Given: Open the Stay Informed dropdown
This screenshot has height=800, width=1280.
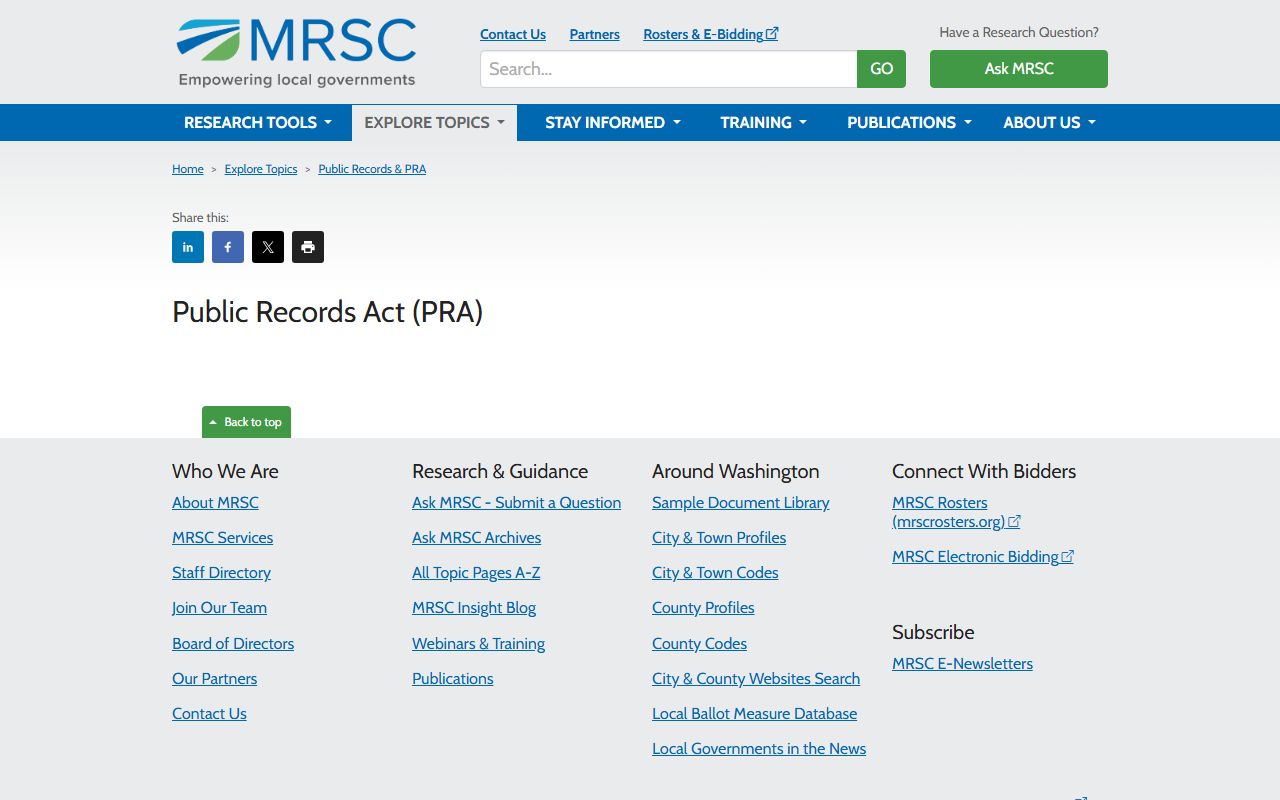Looking at the screenshot, I should coord(613,122).
